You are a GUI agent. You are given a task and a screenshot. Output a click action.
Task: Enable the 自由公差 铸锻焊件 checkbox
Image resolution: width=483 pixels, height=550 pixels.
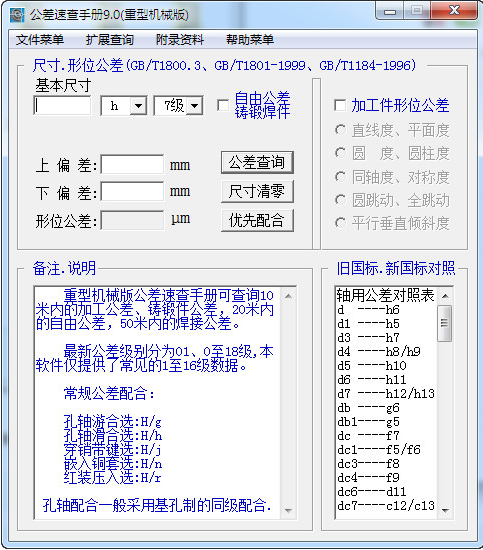223,105
